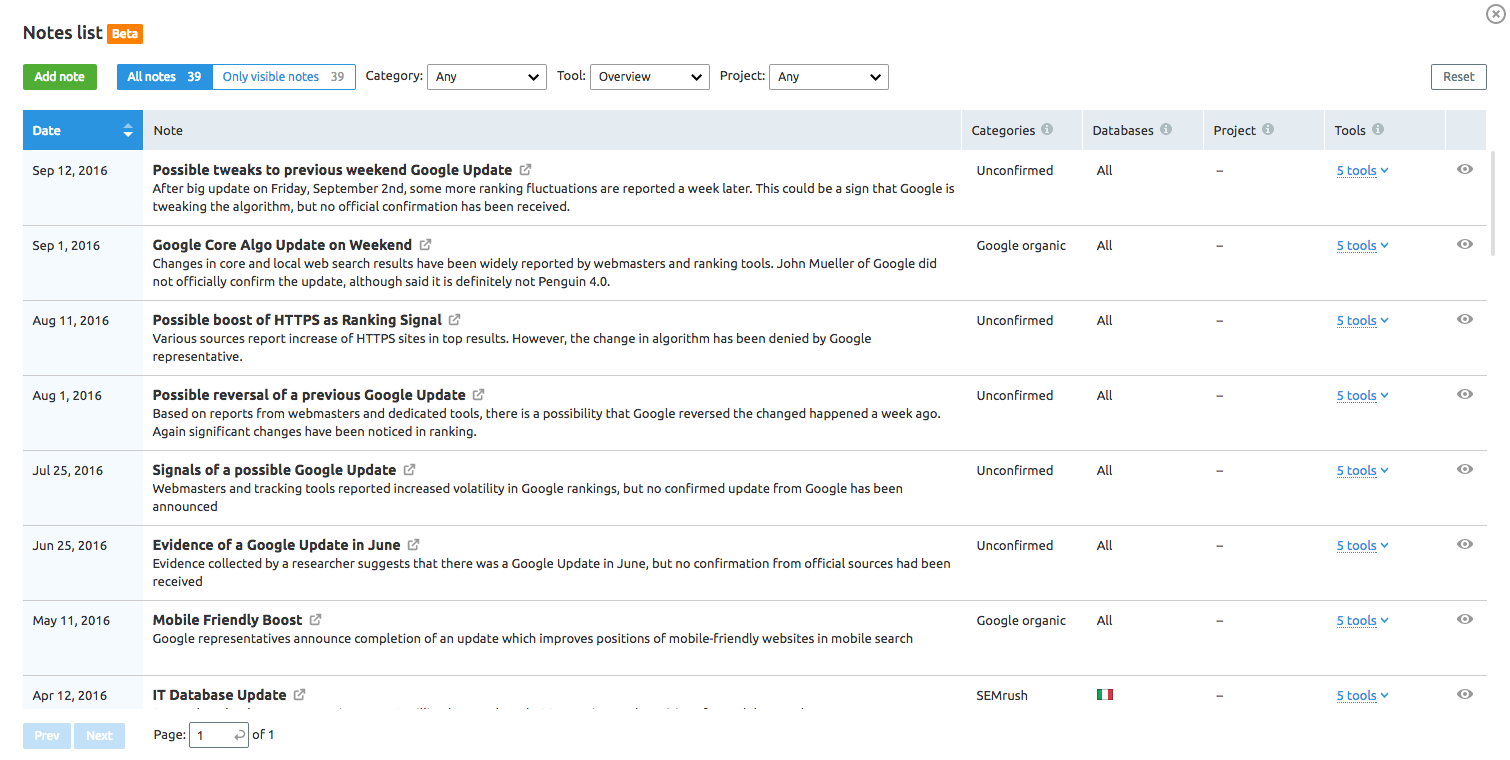Open the Mobile Friendly Boost title
Viewport: 1510px width, 760px height.
(x=227, y=620)
